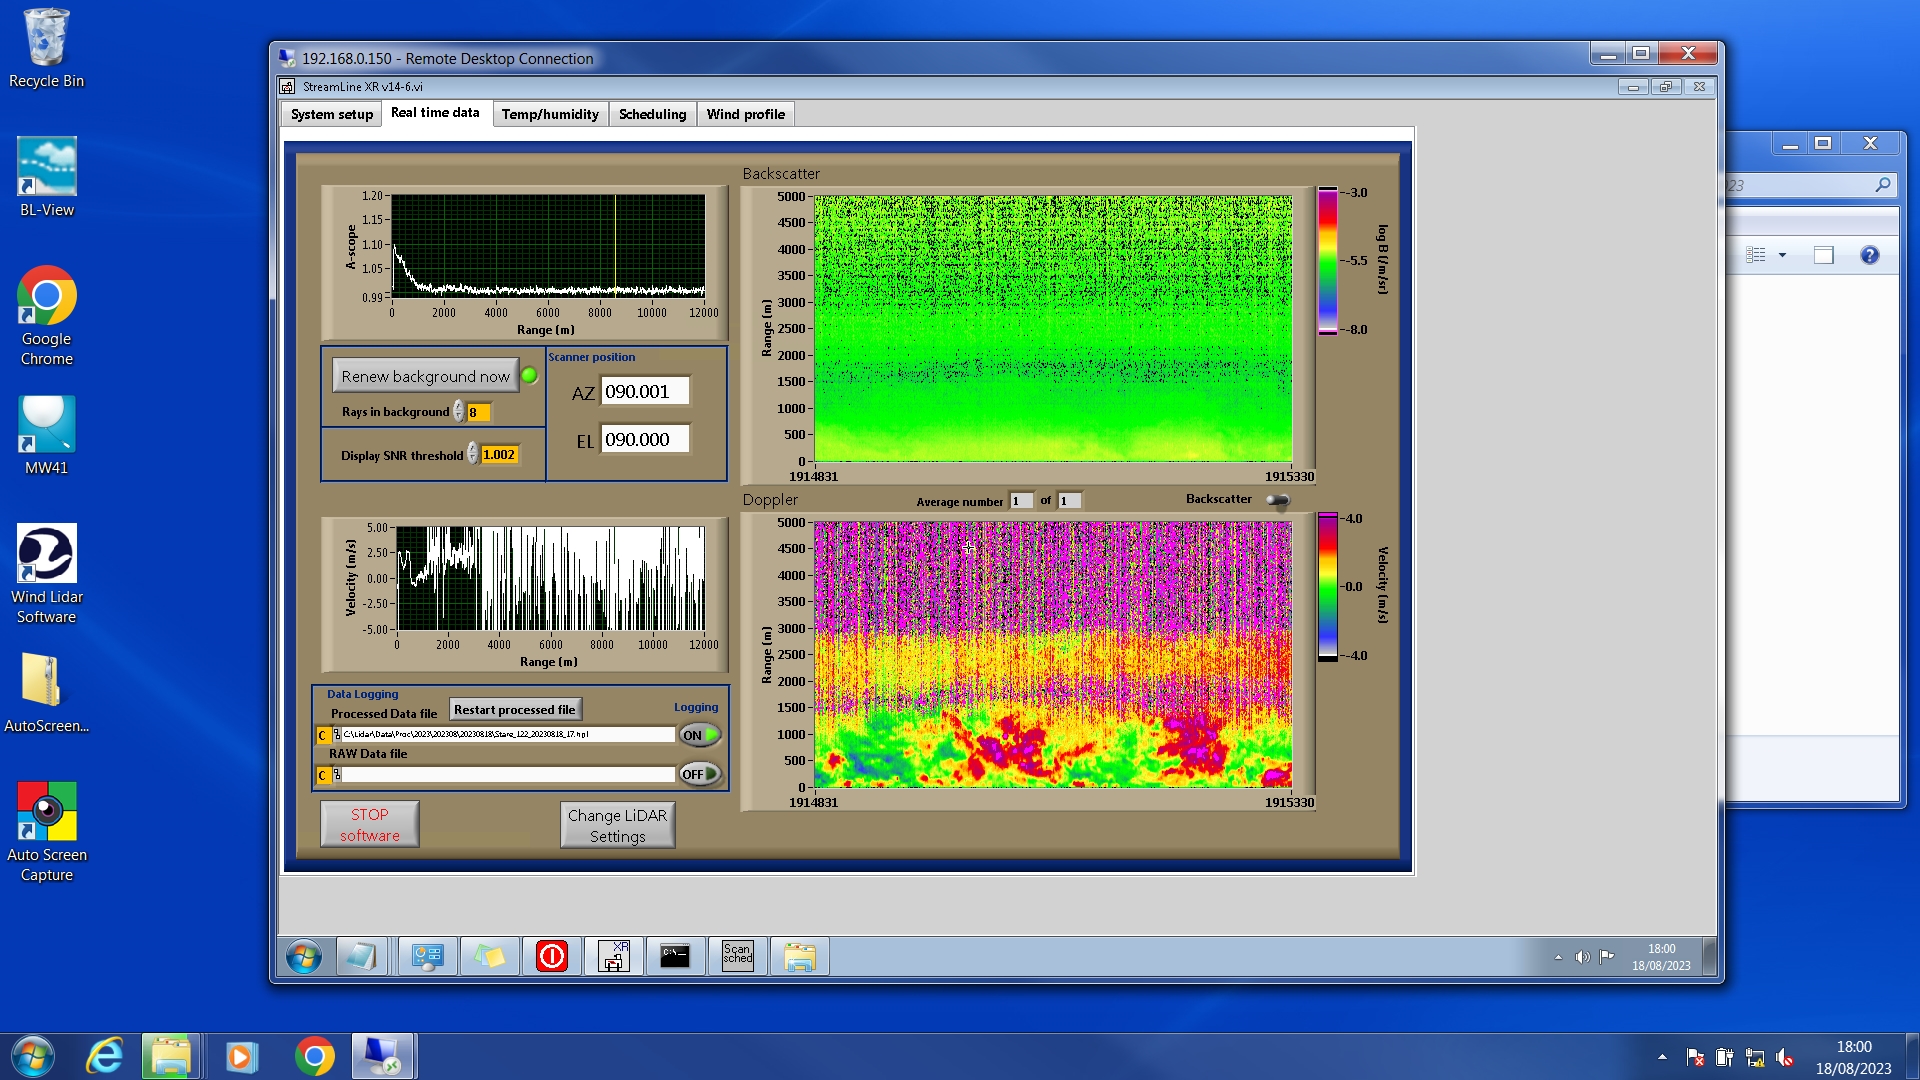
Task: Open Notepad from the remote taskbar
Action: [x=362, y=956]
